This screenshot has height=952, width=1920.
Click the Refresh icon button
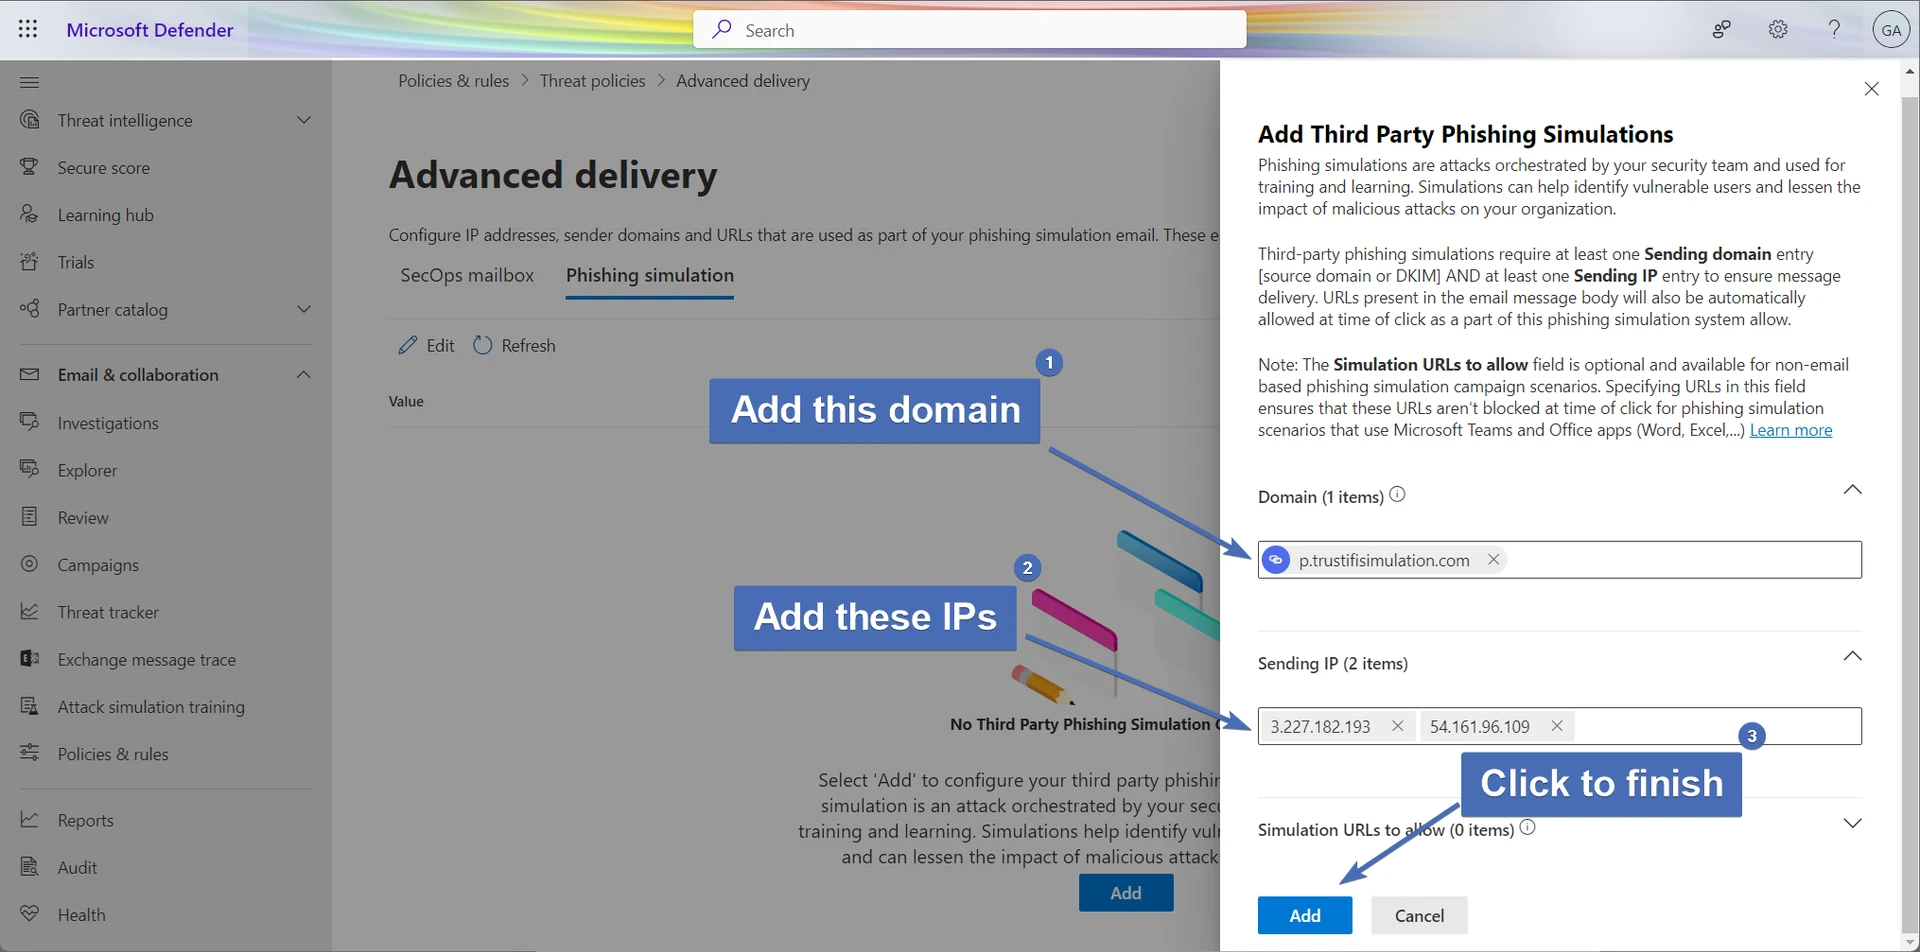[x=483, y=345]
